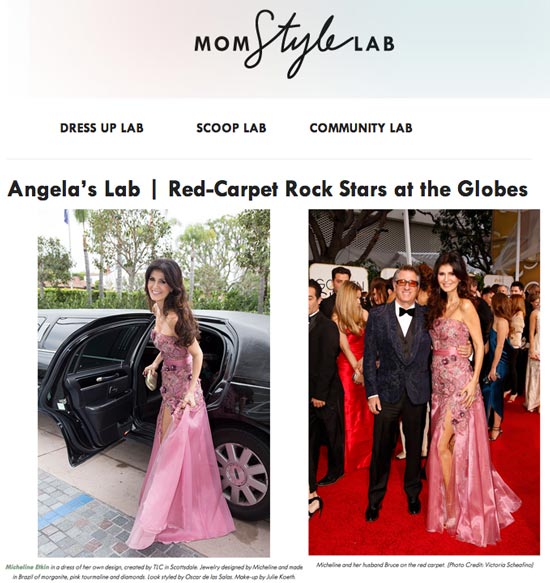Screen dimensions: 550x583
Task: Click the gold clutch in left photo
Action: click(x=151, y=381)
